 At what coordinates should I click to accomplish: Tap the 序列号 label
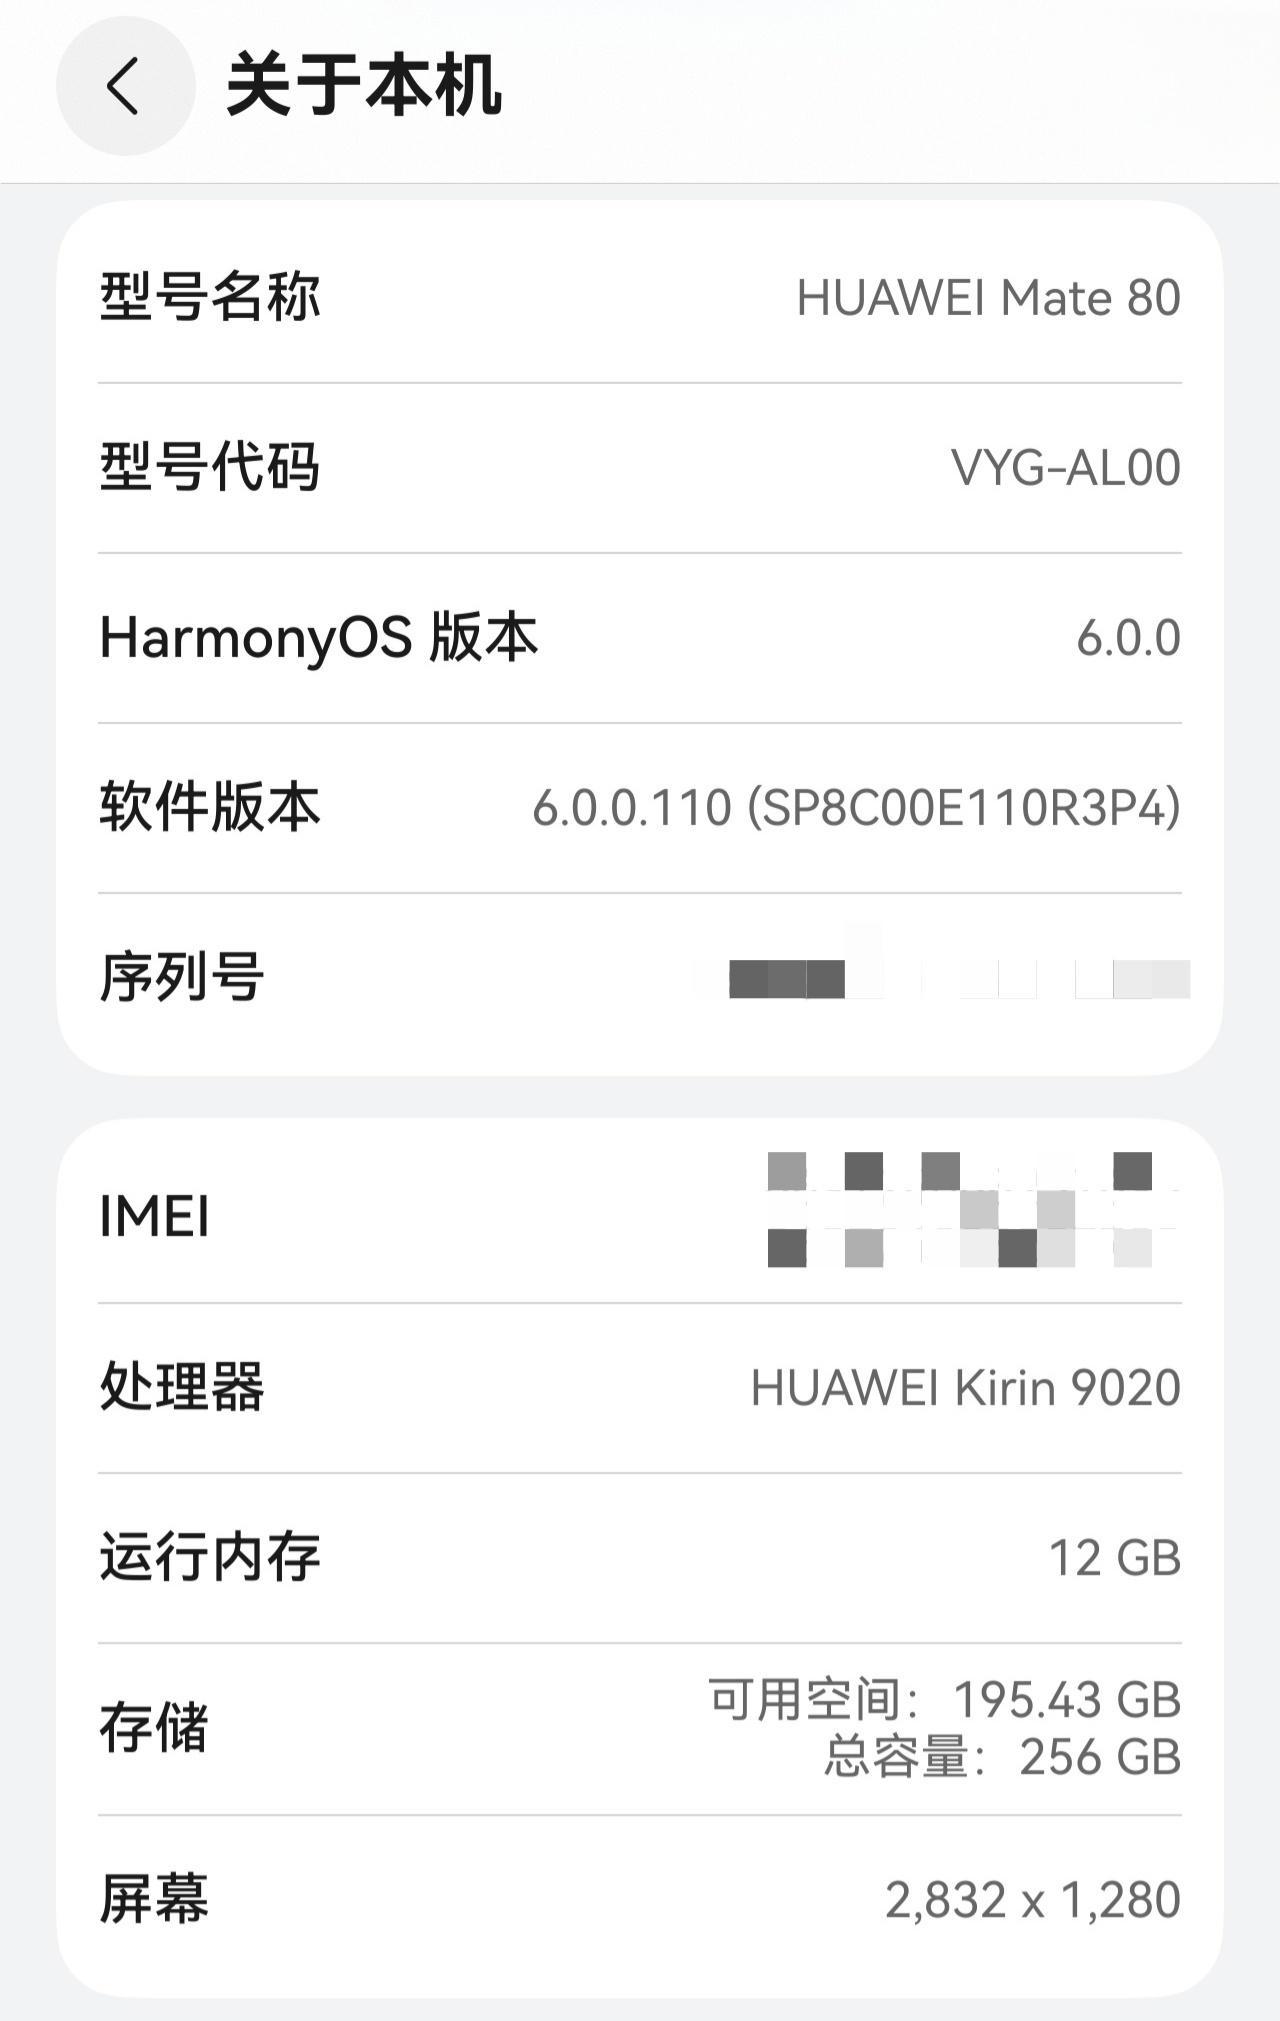click(x=182, y=977)
